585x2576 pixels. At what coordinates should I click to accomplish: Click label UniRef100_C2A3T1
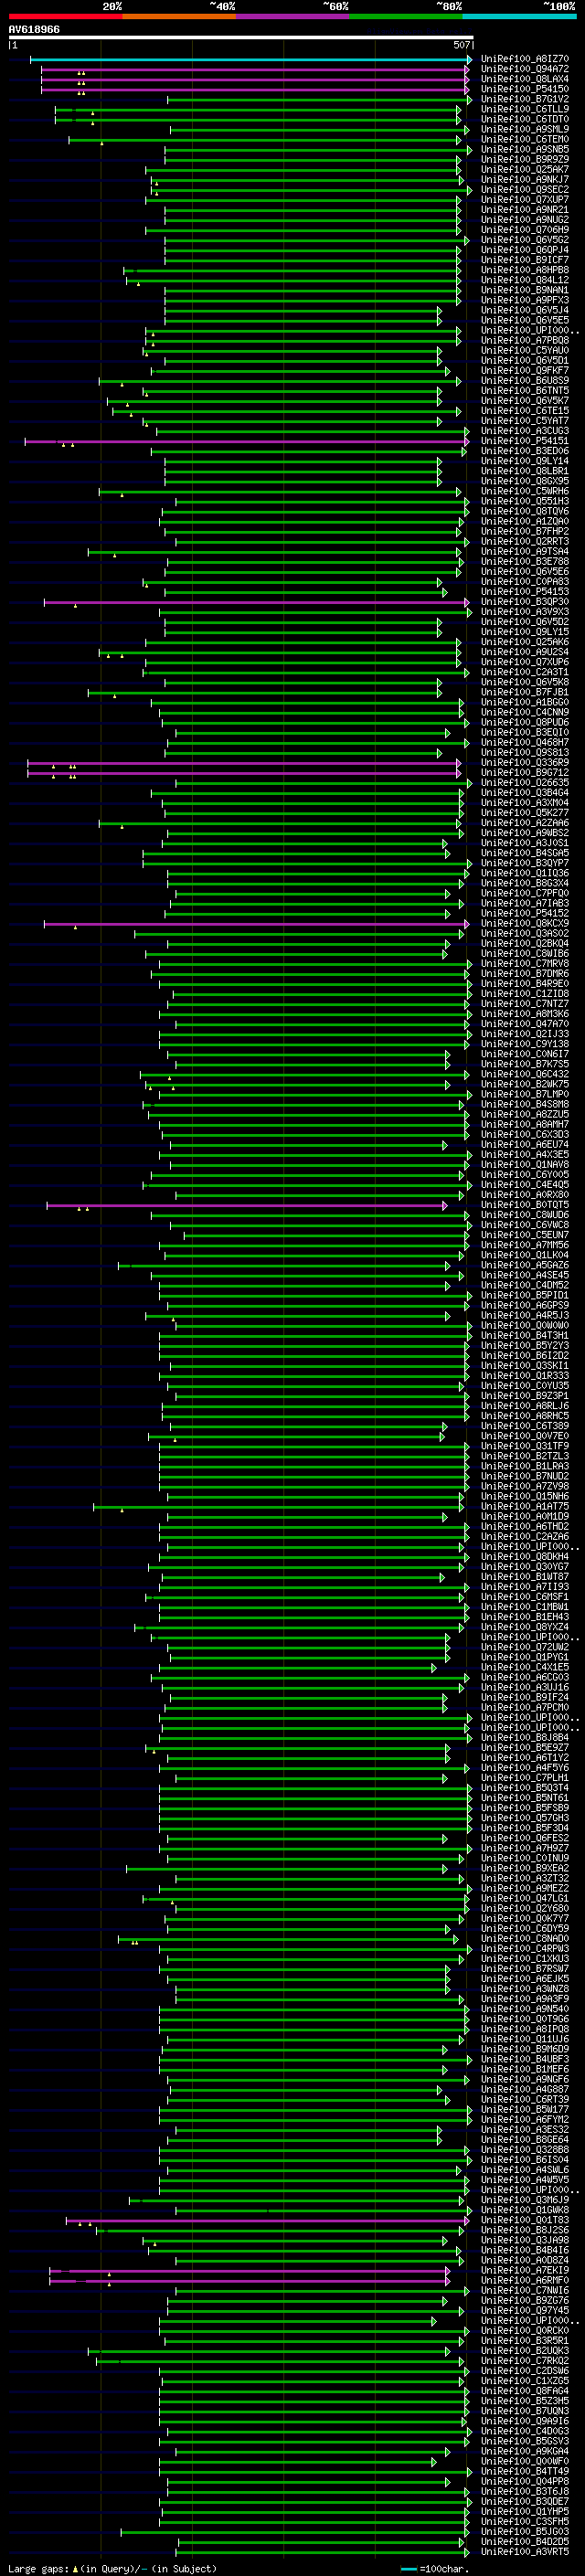[524, 673]
